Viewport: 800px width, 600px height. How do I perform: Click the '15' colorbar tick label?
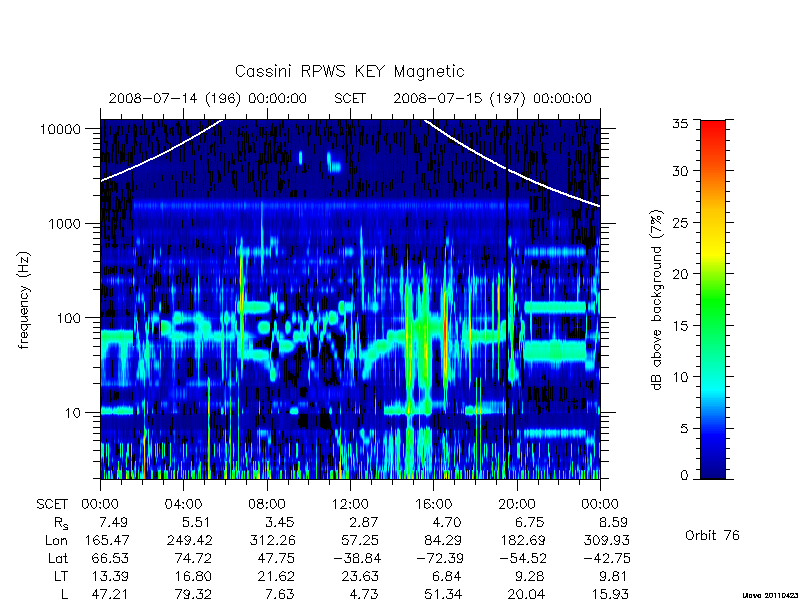680,326
